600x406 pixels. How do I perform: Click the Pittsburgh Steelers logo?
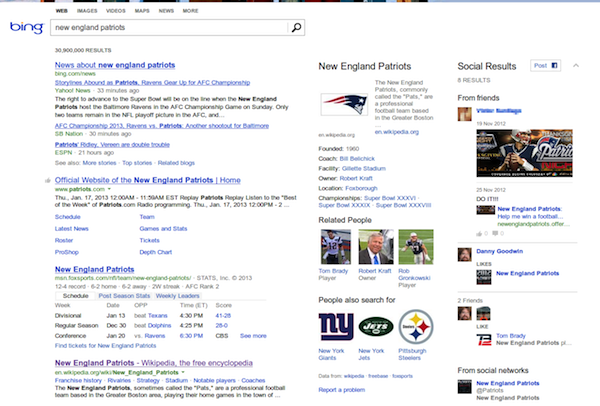pos(416,326)
